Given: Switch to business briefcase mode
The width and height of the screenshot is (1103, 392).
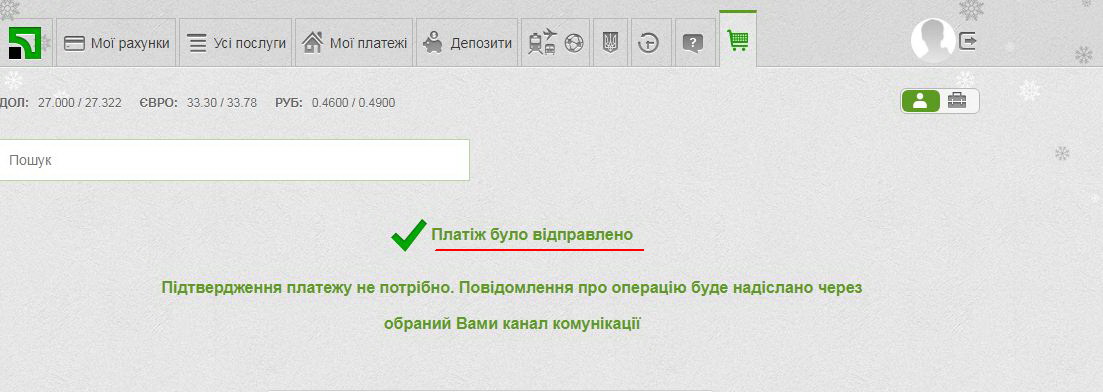Looking at the screenshot, I should pos(957,101).
